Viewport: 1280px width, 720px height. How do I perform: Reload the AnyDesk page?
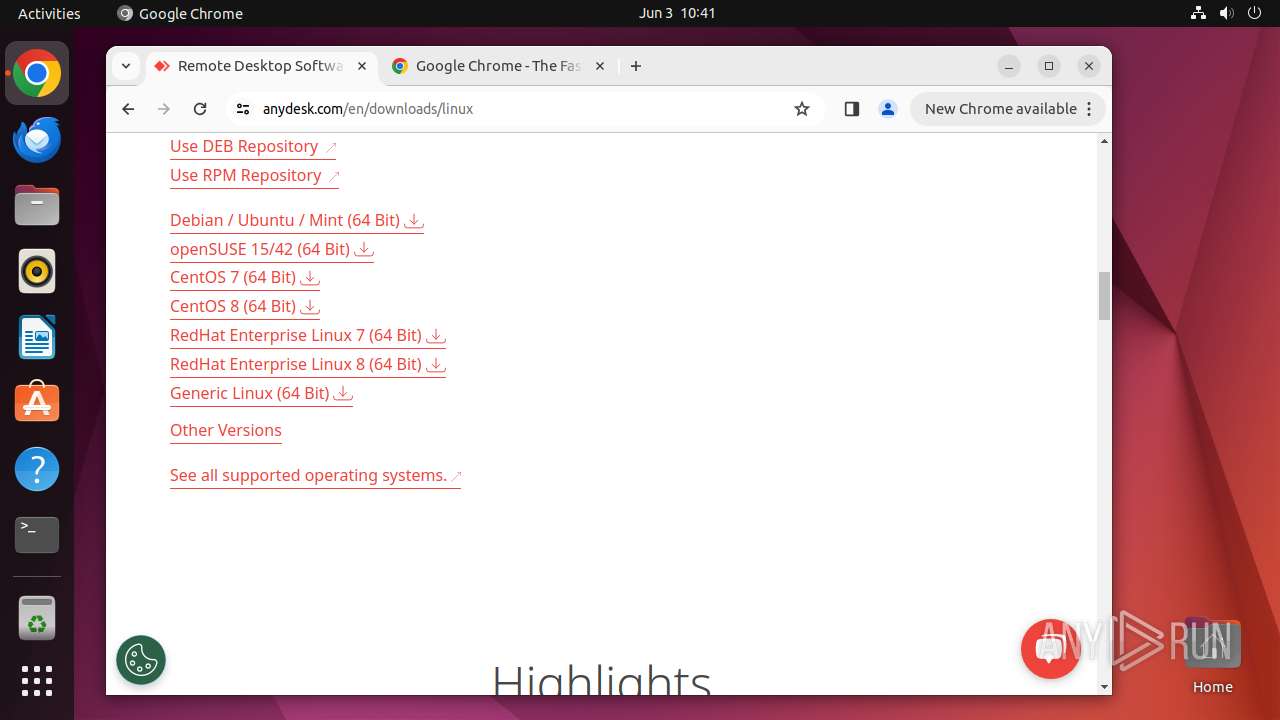pos(200,109)
